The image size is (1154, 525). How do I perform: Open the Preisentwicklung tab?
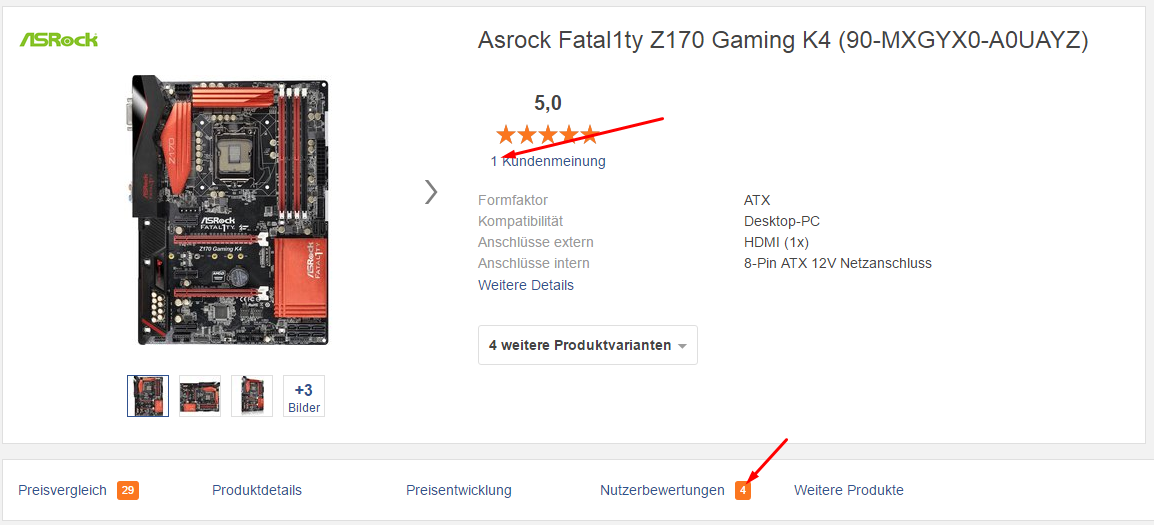pos(459,490)
